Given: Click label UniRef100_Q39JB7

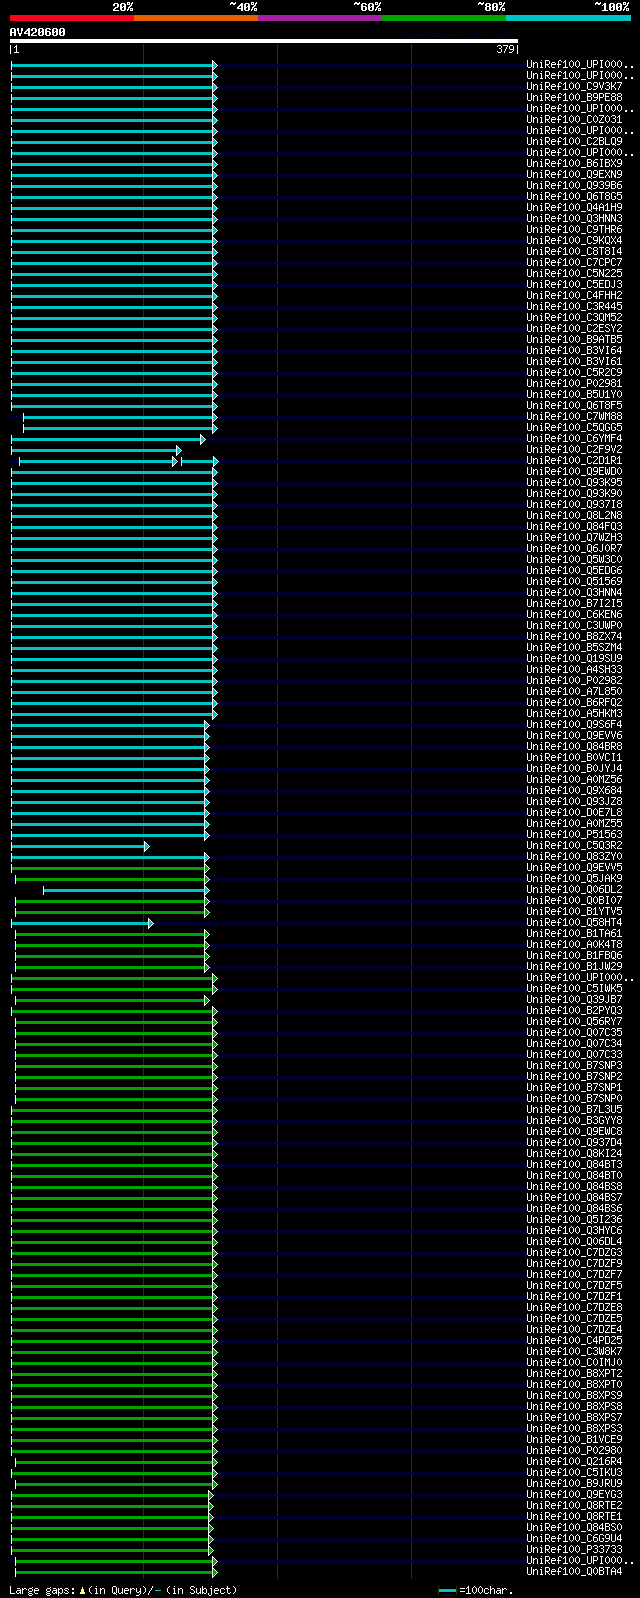Looking at the screenshot, I should point(574,1000).
